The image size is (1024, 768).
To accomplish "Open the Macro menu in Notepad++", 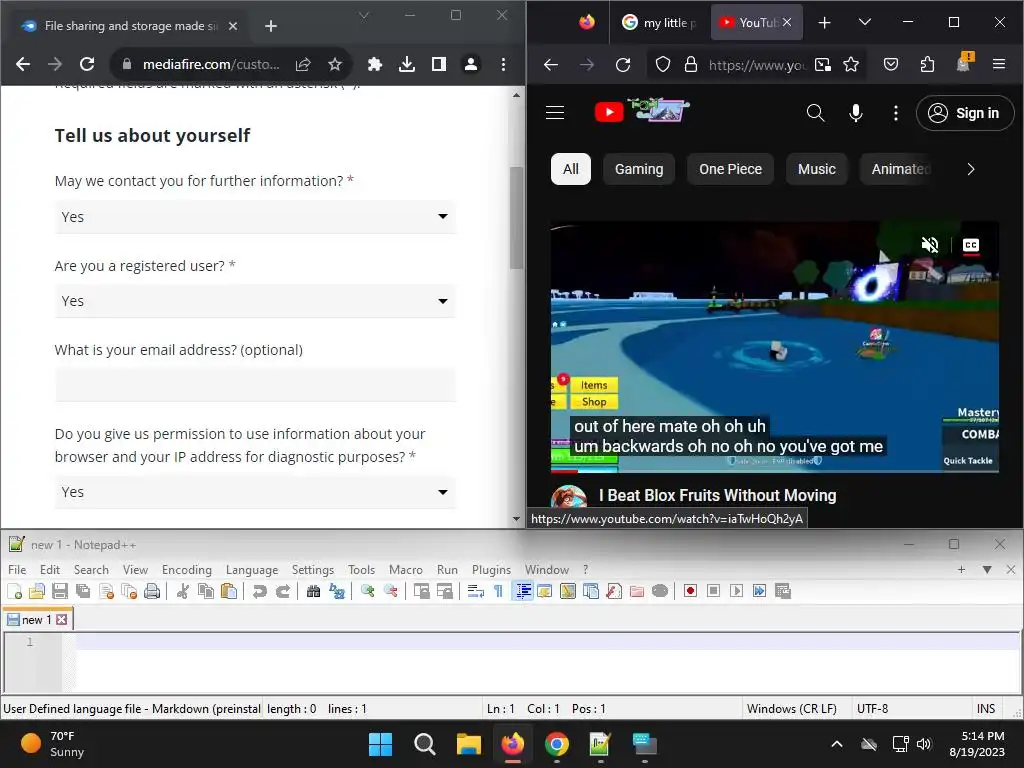I will pyautogui.click(x=406, y=569).
